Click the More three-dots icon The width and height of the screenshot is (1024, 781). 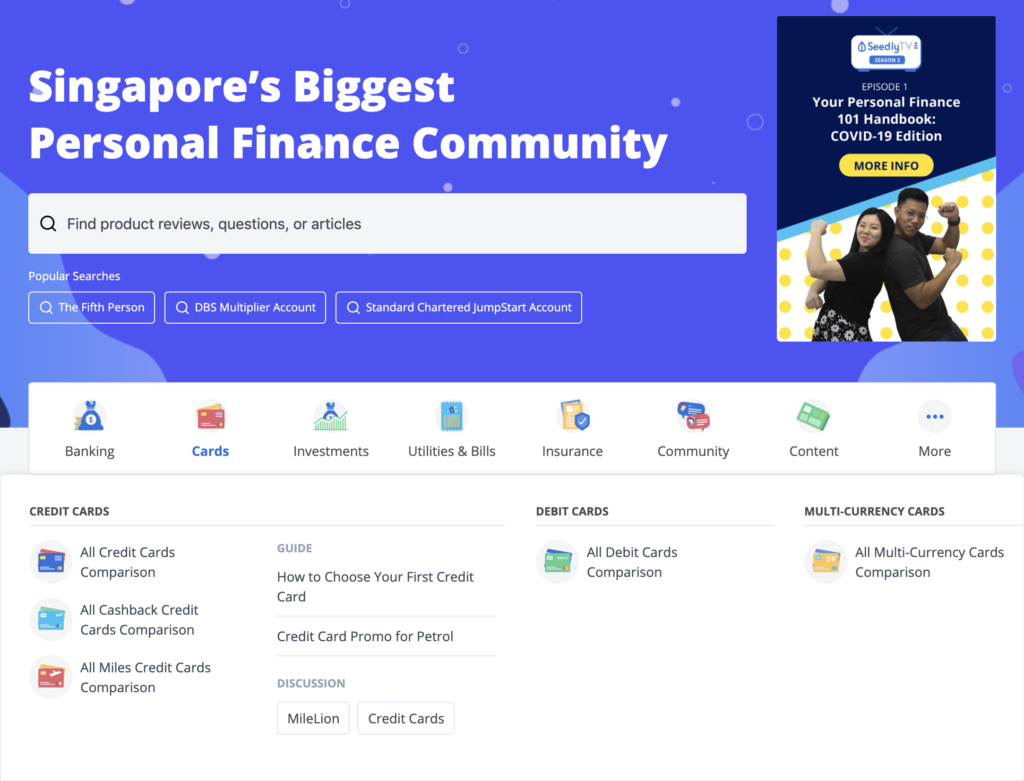point(935,416)
